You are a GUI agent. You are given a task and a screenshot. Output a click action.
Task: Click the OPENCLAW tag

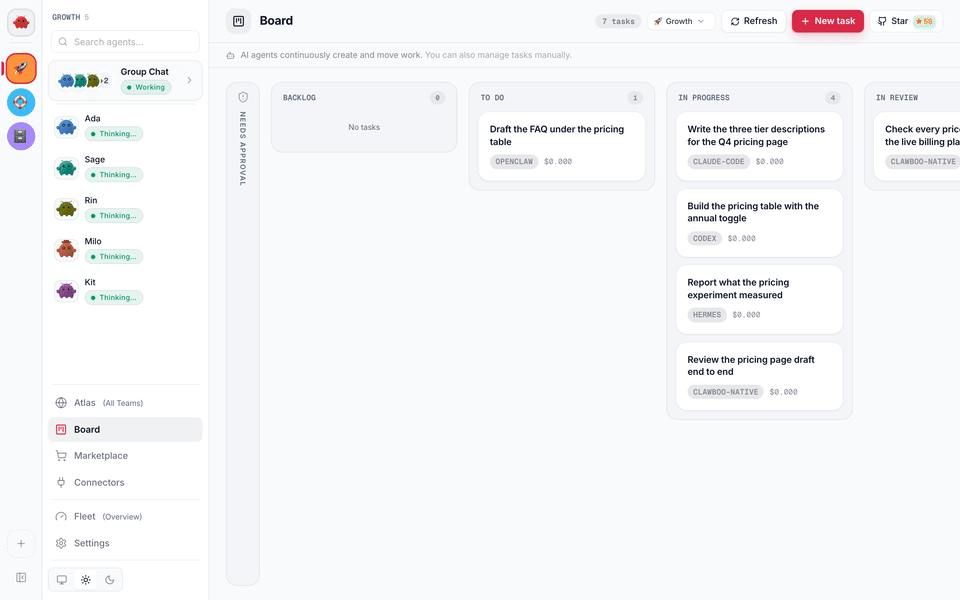pyautogui.click(x=514, y=162)
